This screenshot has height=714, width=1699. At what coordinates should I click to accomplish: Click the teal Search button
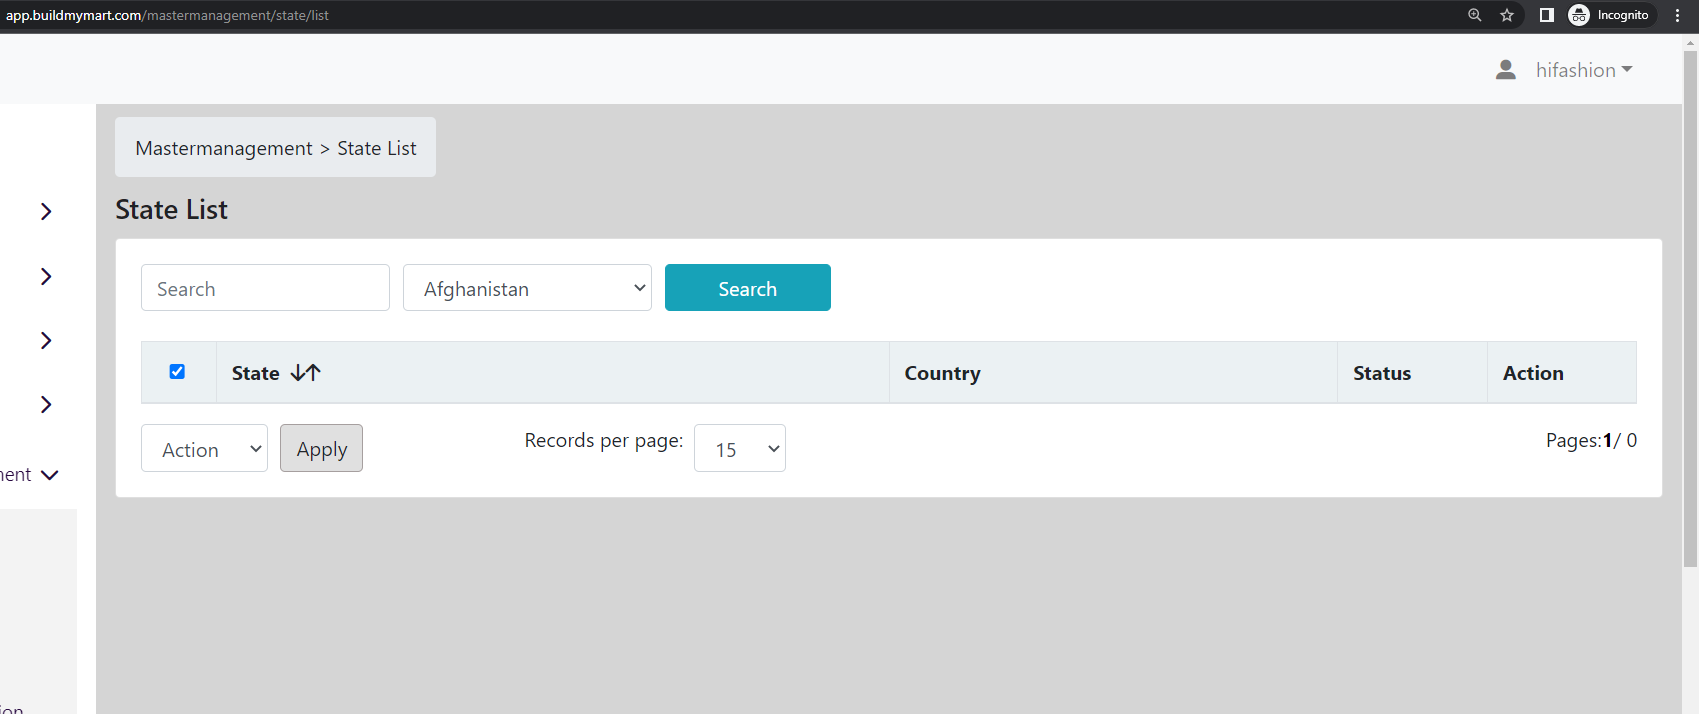click(747, 288)
